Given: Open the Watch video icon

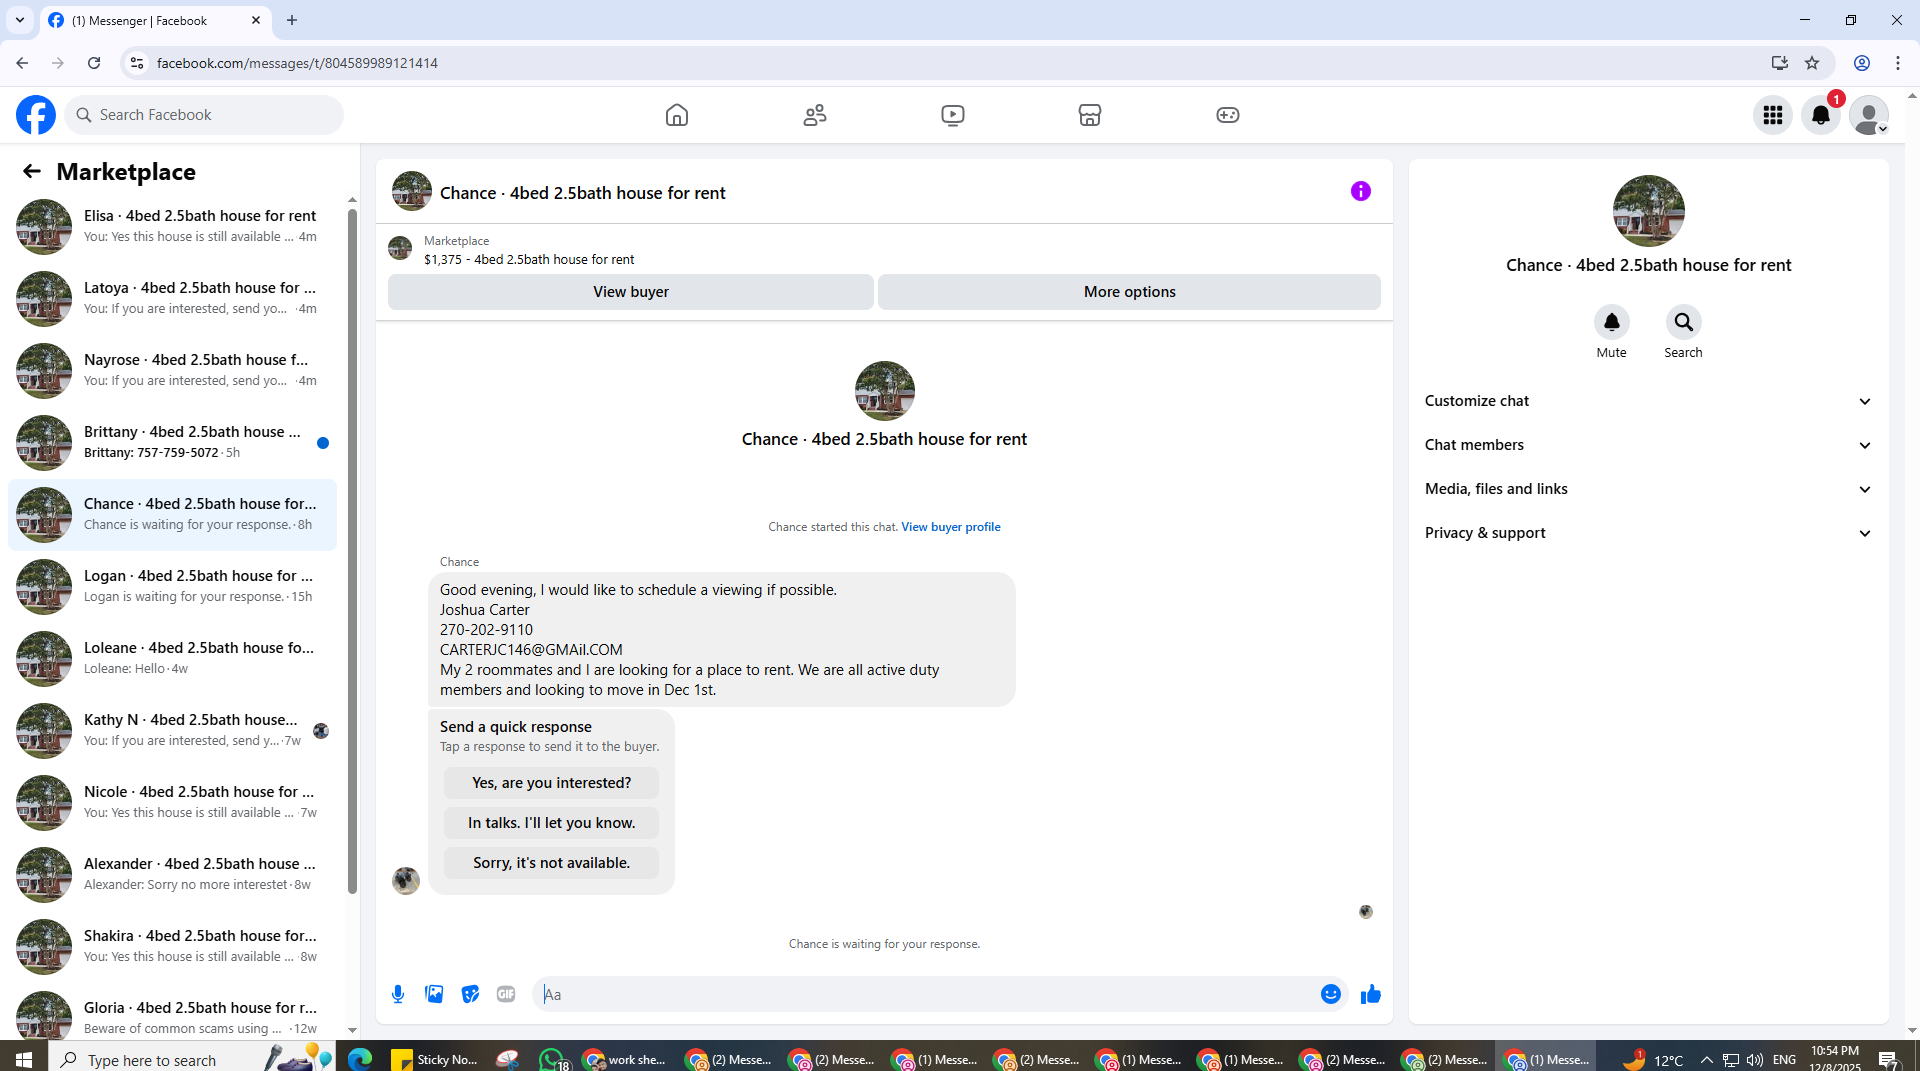Looking at the screenshot, I should (953, 115).
